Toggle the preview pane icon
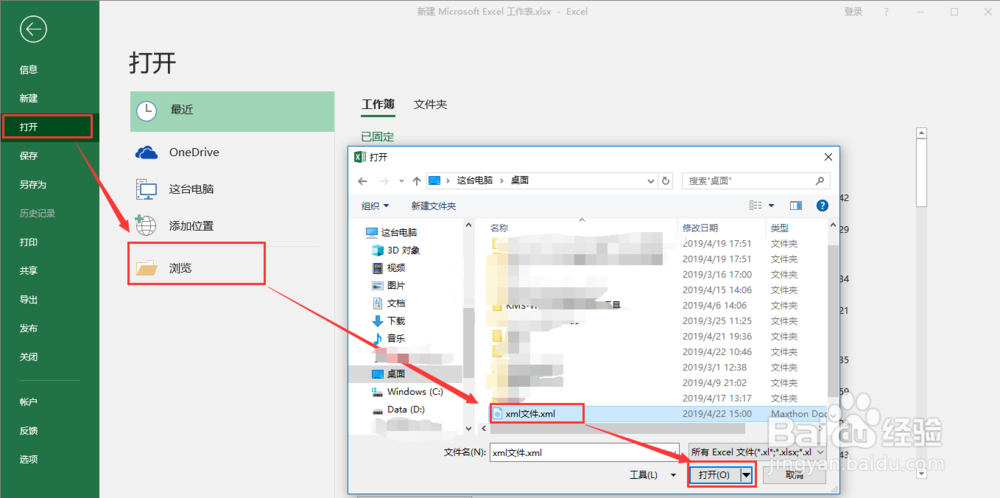 pyautogui.click(x=795, y=205)
